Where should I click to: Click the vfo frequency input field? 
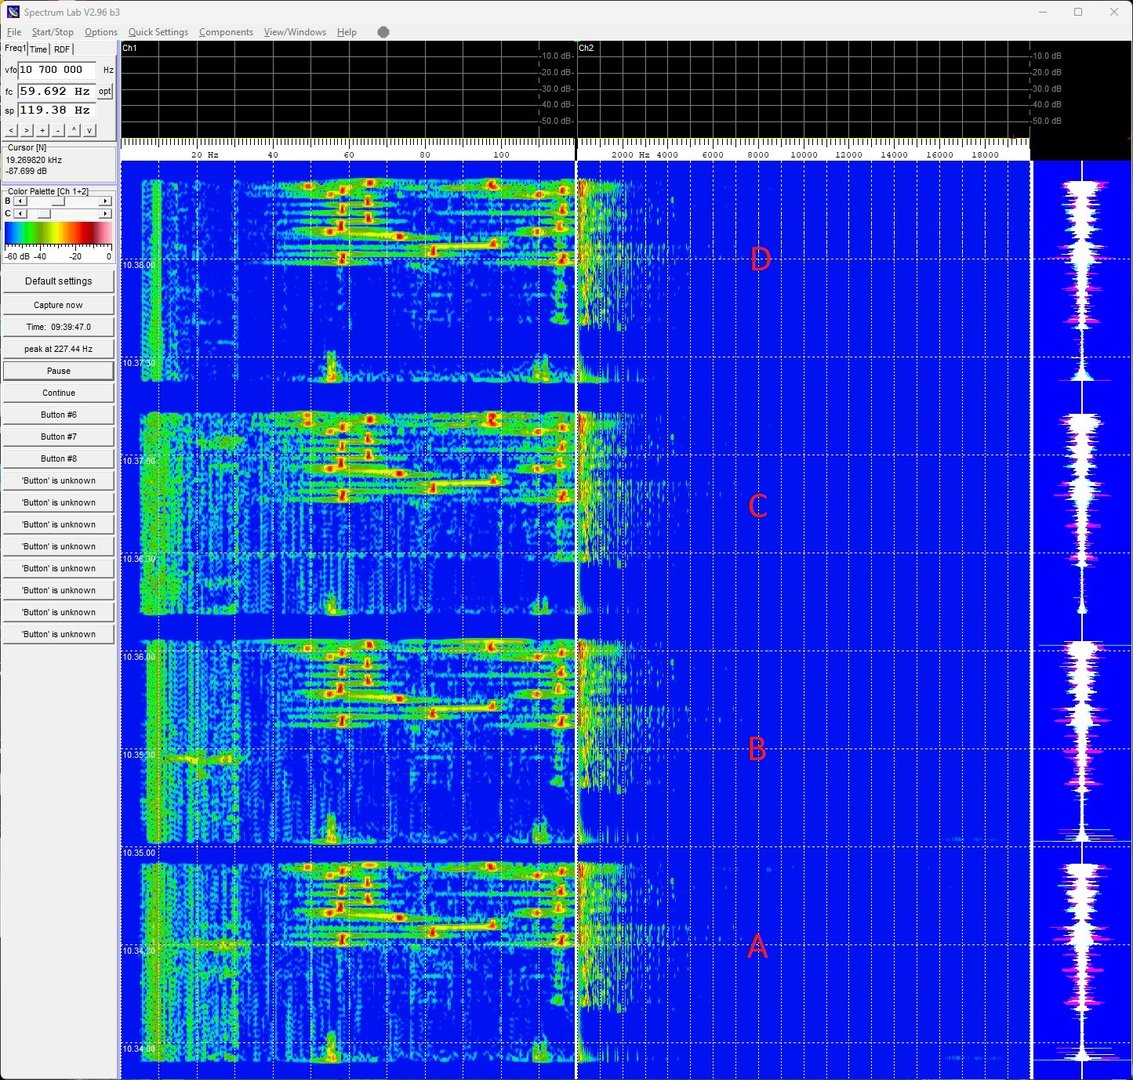click(57, 70)
